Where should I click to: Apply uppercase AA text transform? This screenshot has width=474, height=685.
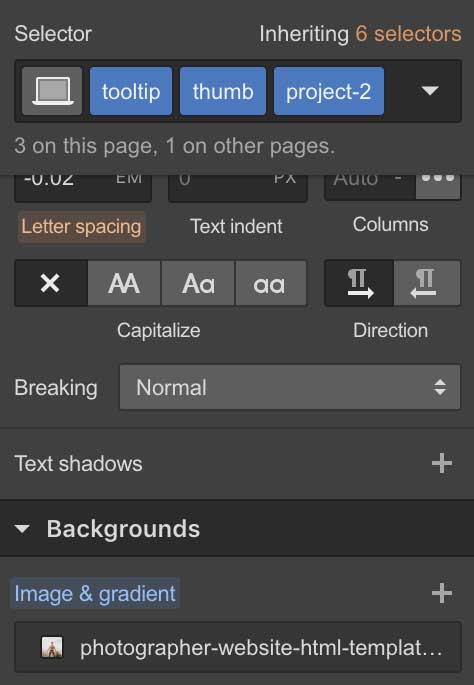pos(124,283)
